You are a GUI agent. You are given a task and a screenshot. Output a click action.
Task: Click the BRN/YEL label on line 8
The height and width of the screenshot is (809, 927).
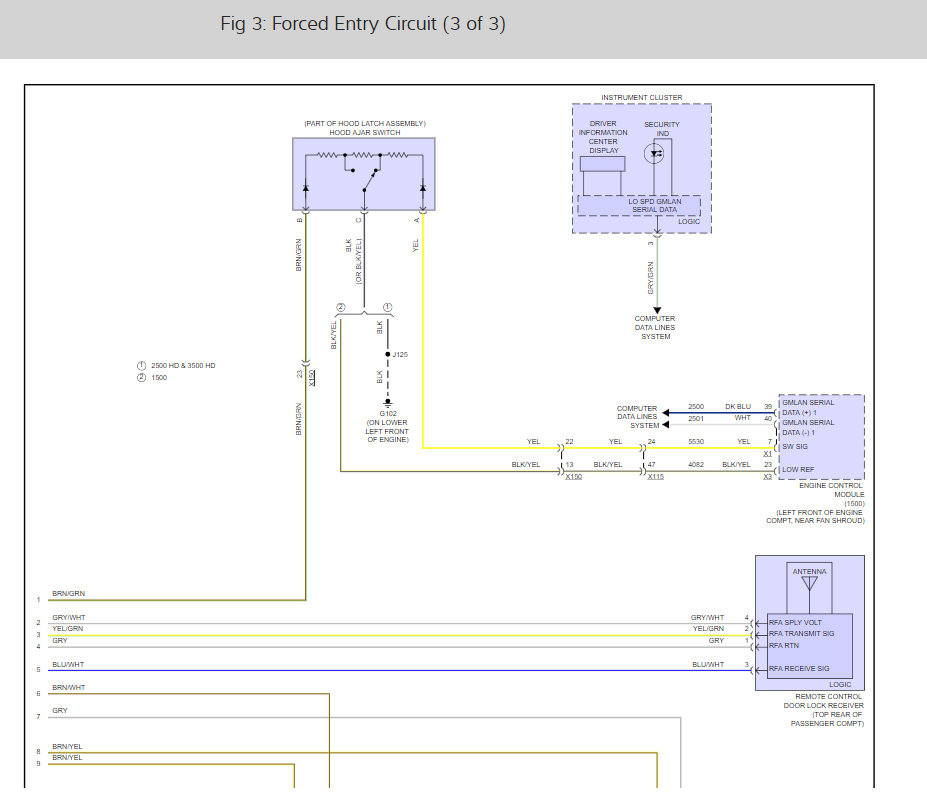[67, 746]
